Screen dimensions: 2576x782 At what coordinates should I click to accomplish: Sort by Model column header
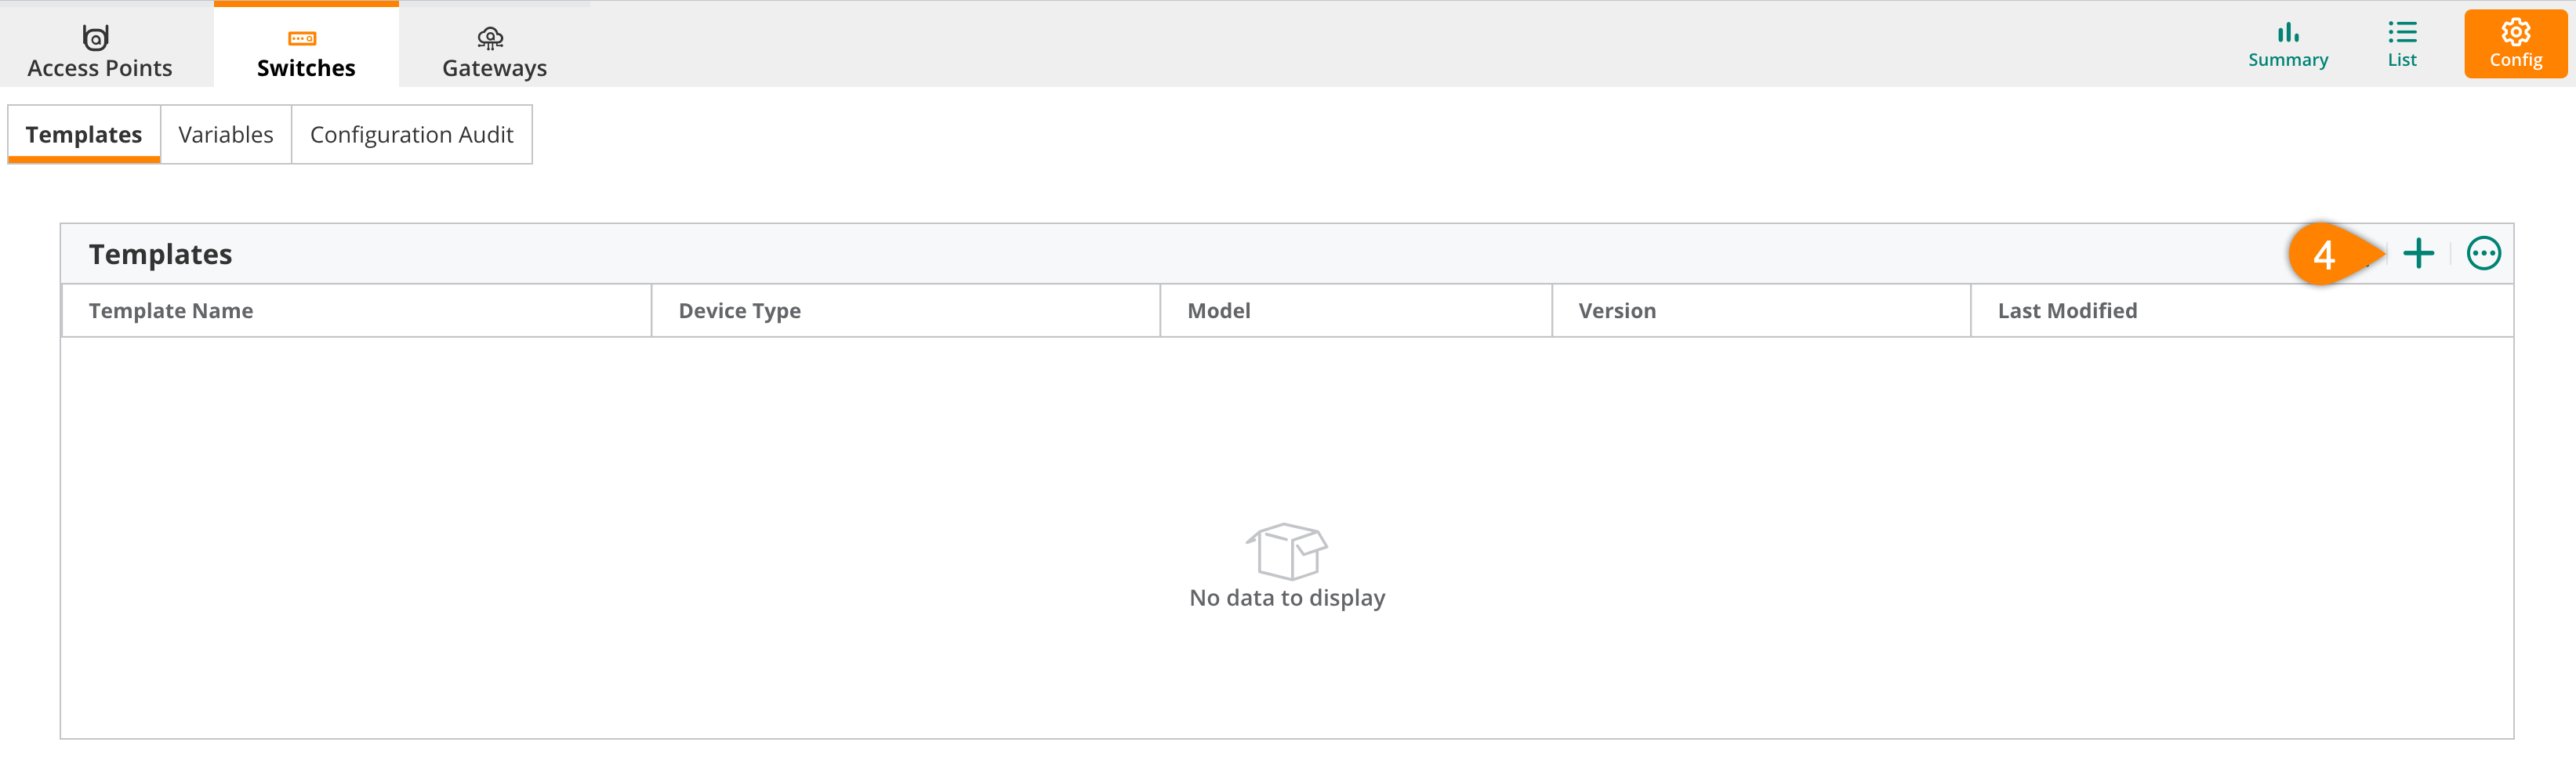(x=1356, y=311)
